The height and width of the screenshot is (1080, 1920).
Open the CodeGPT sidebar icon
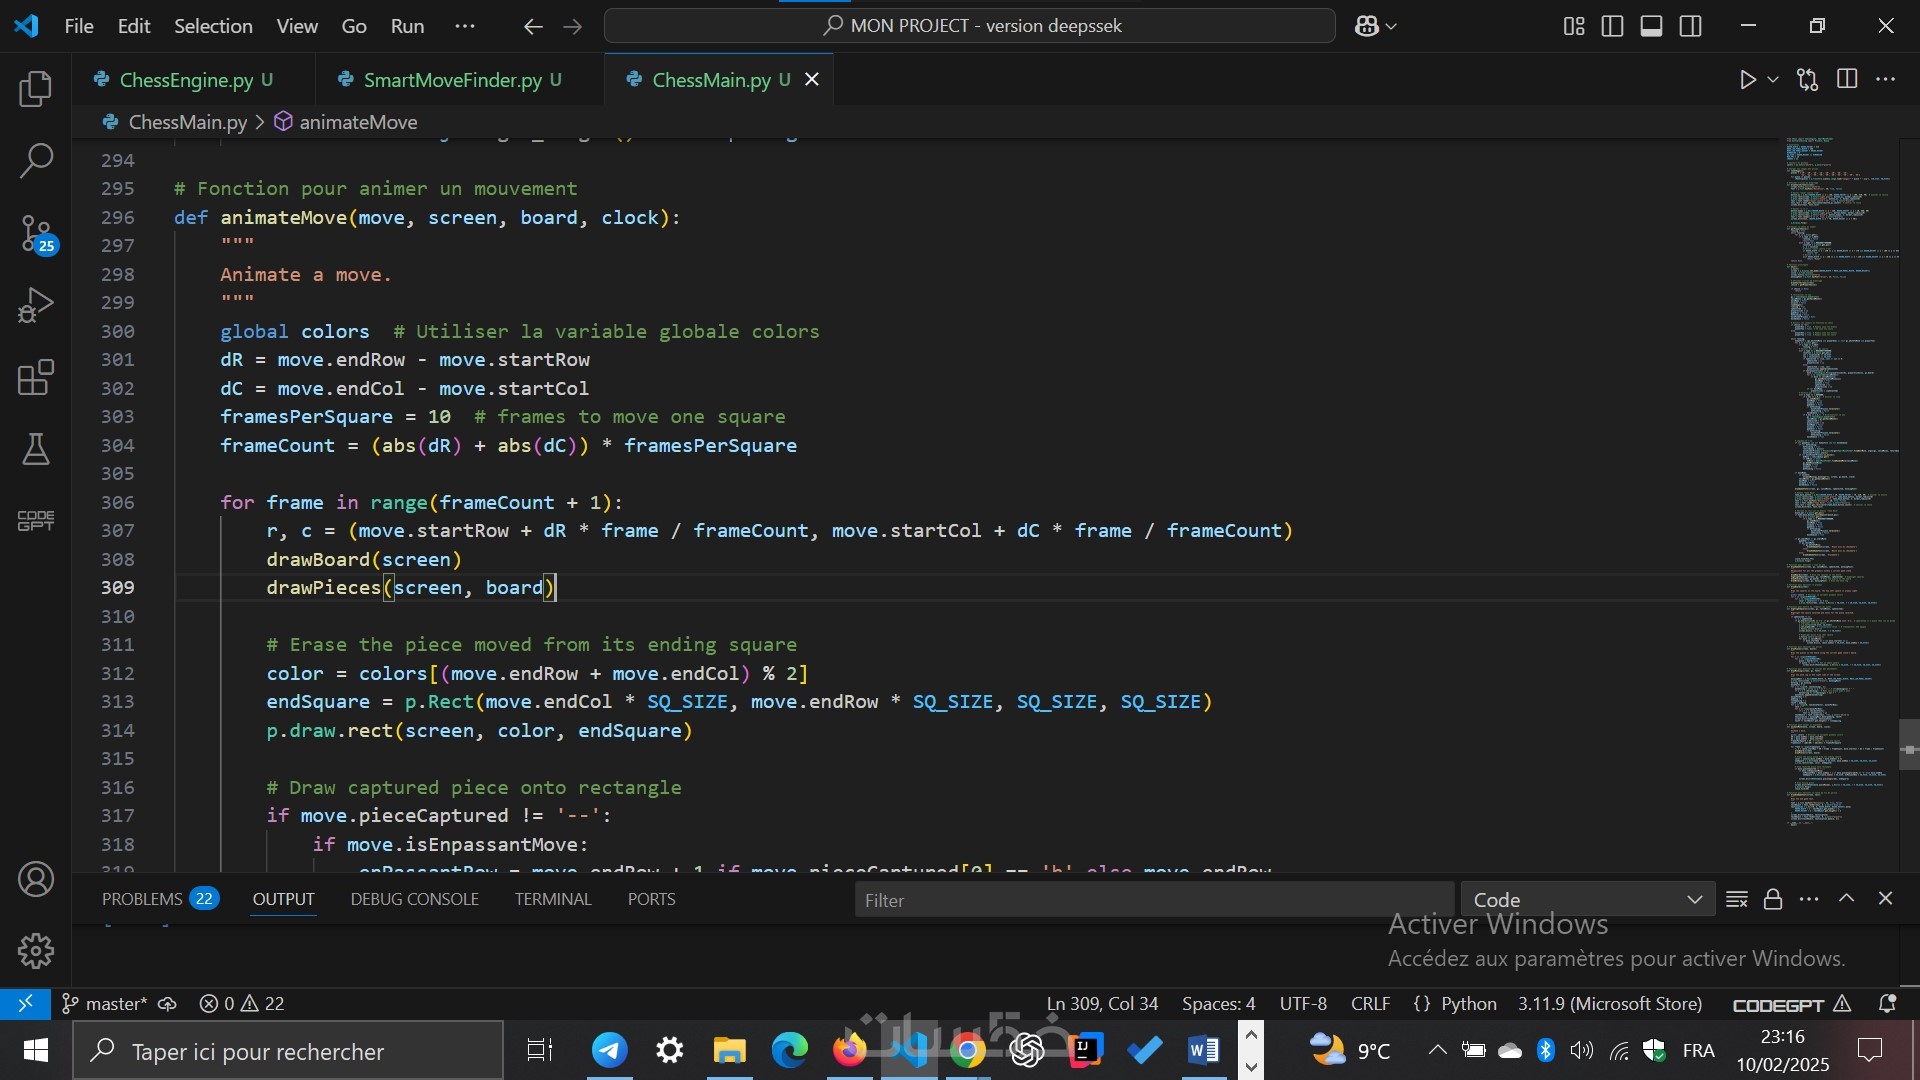[36, 521]
